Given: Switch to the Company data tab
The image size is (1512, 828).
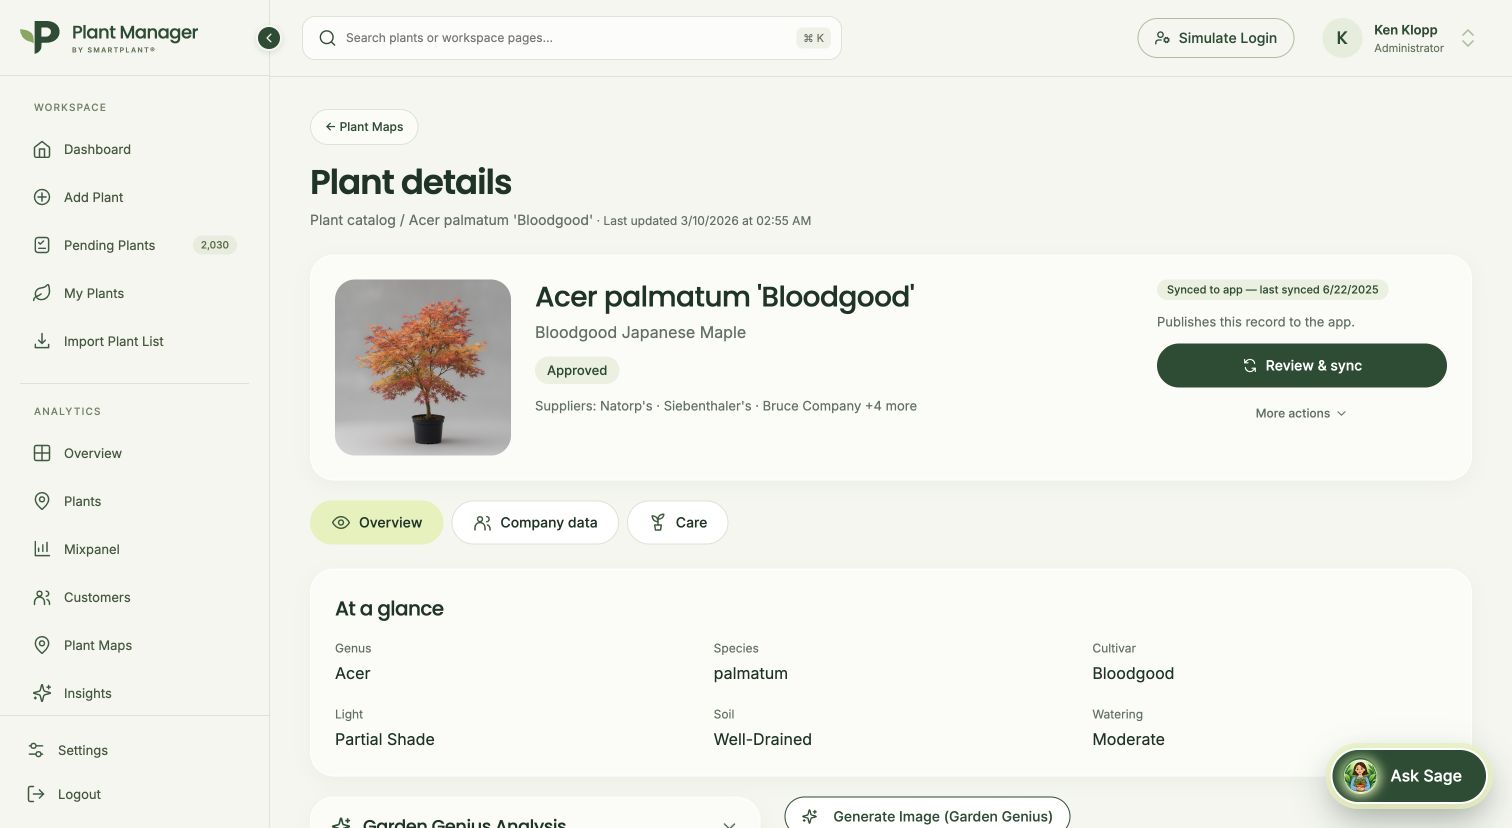Looking at the screenshot, I should tap(535, 523).
